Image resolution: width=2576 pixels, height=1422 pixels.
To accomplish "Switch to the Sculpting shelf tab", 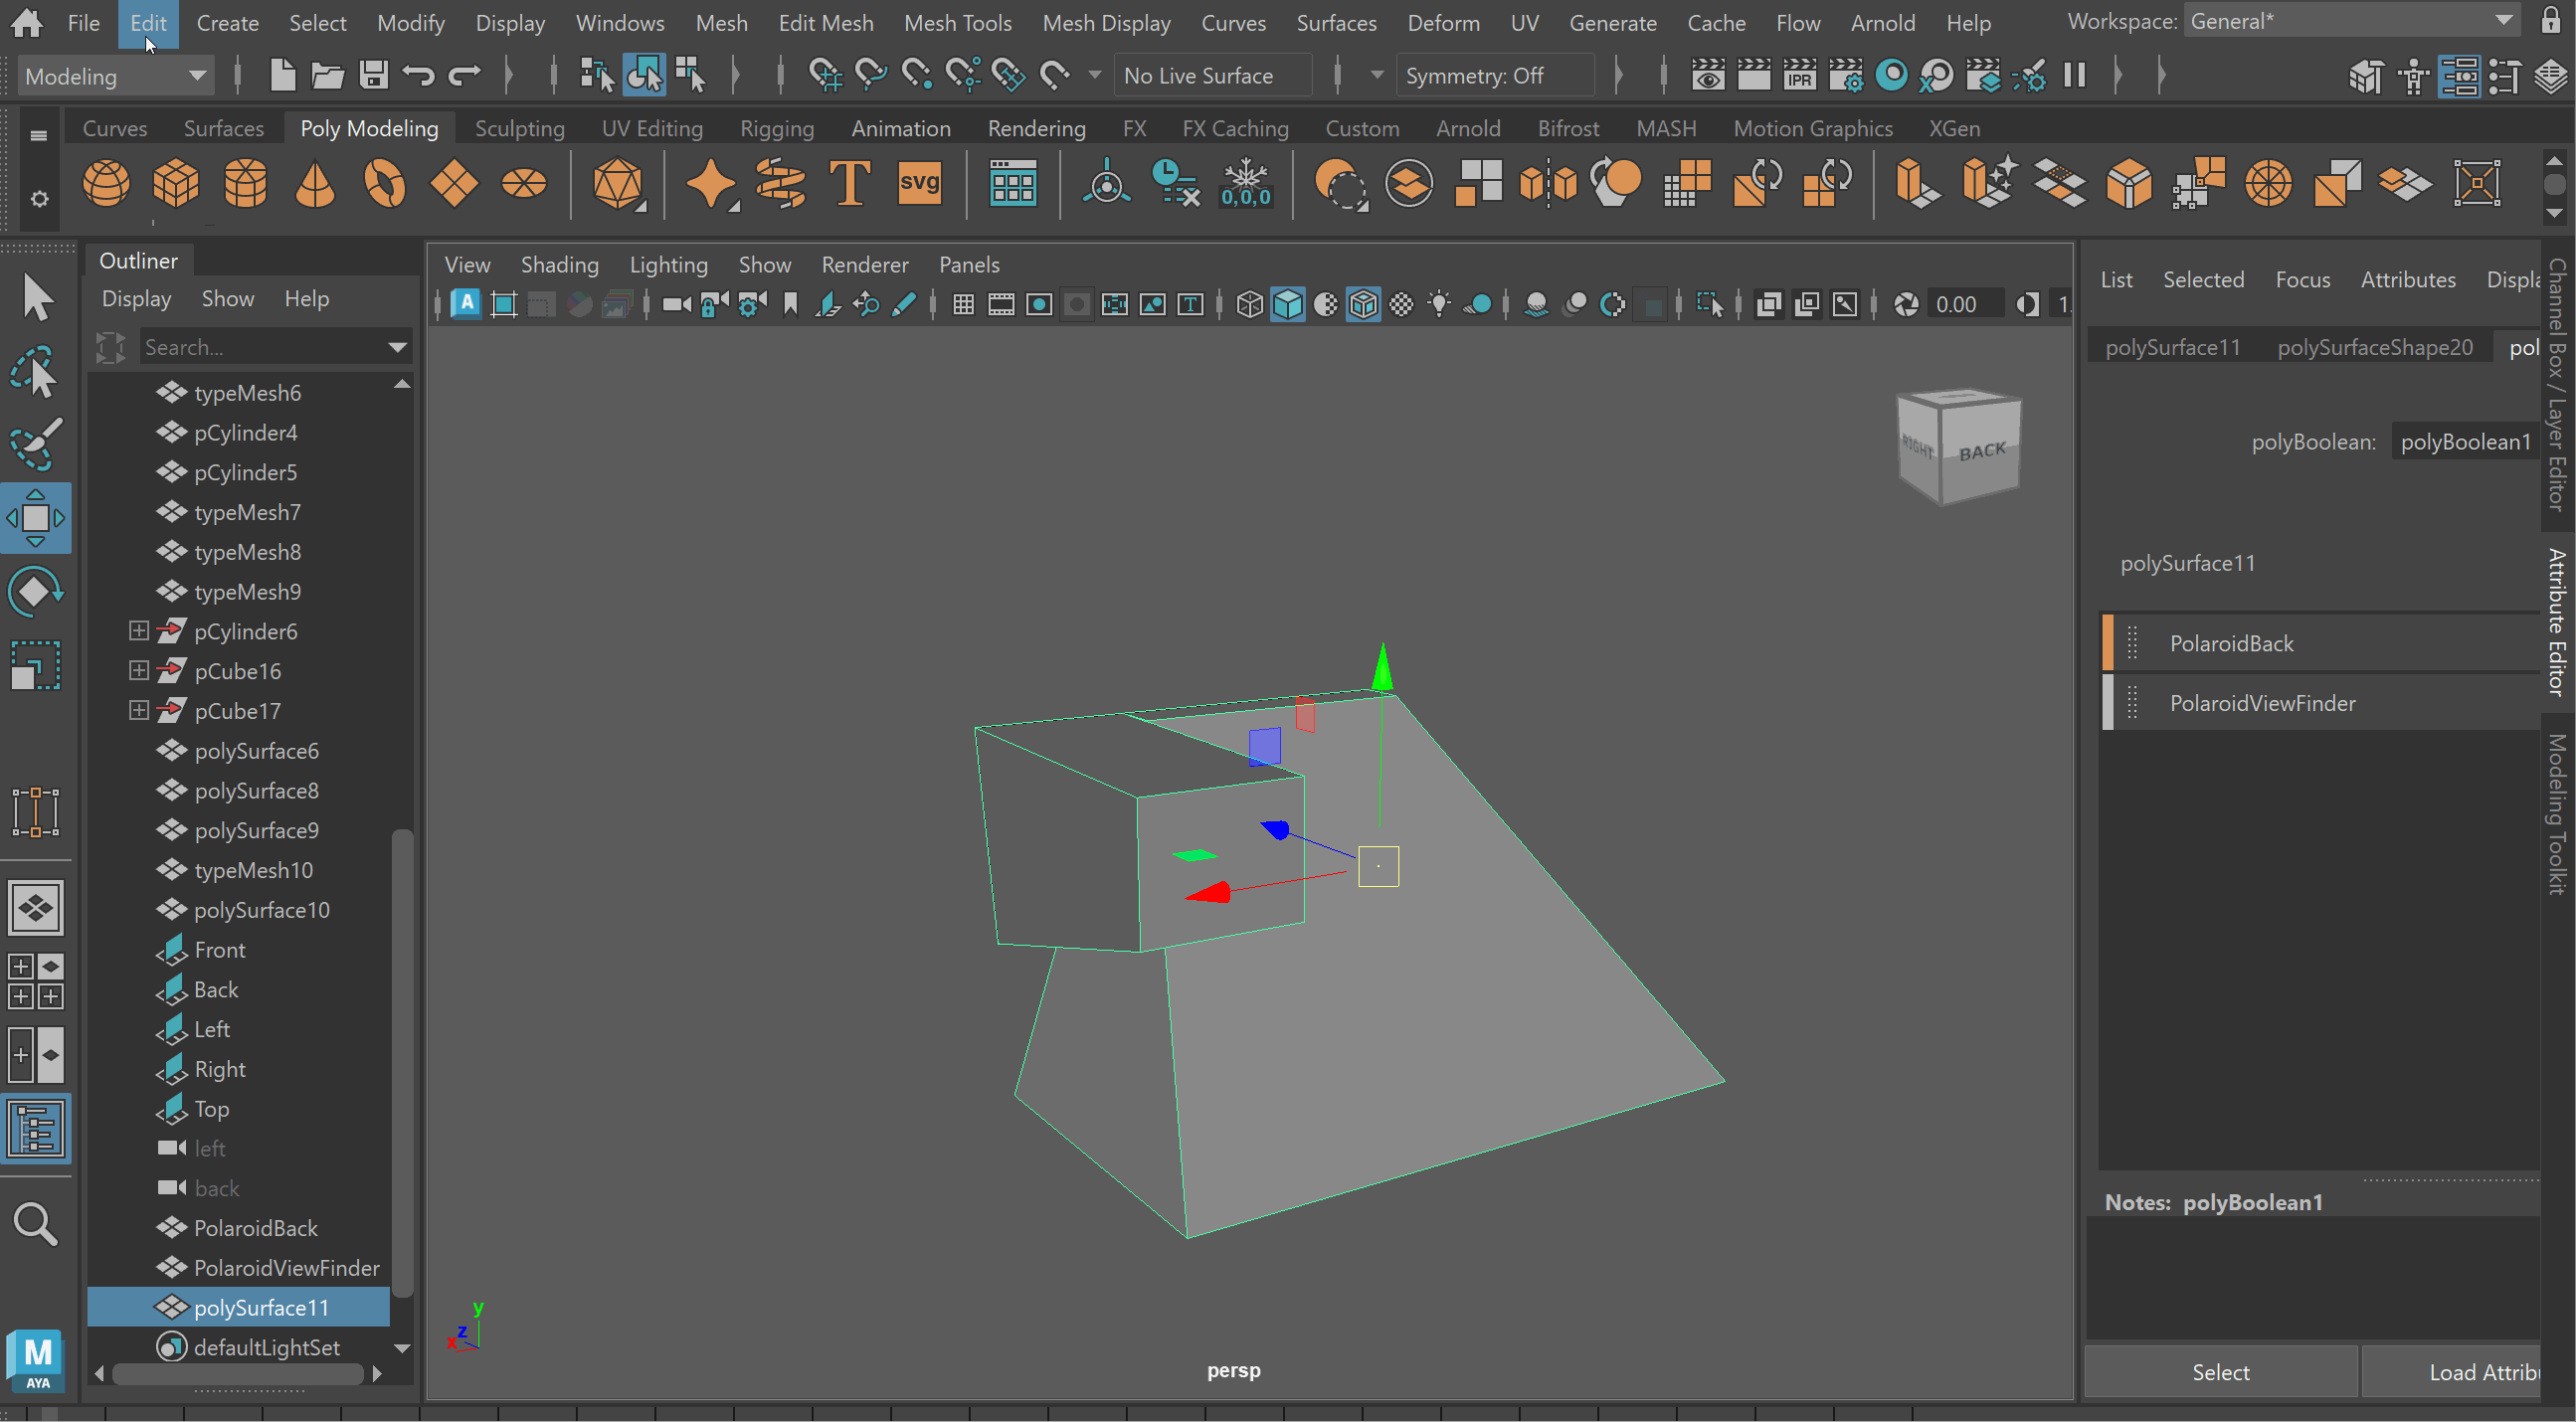I will click(519, 128).
